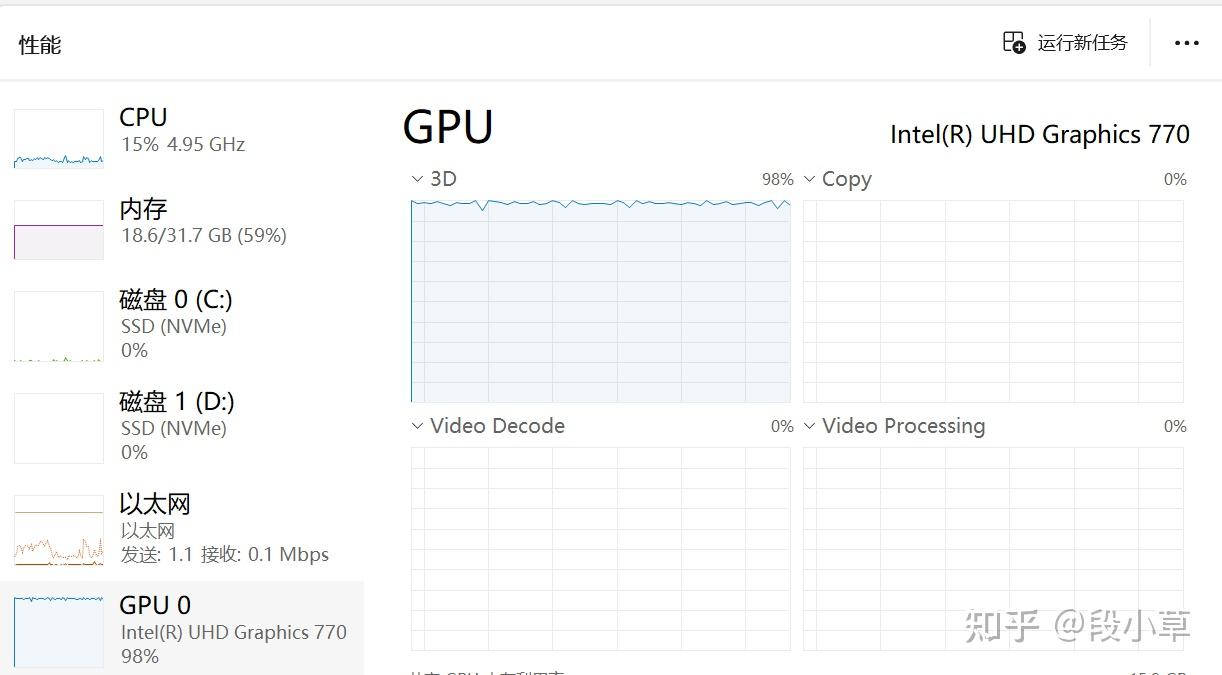Open the Task Manager more options menu
Image resolution: width=1222 pixels, height=675 pixels.
[1186, 42]
